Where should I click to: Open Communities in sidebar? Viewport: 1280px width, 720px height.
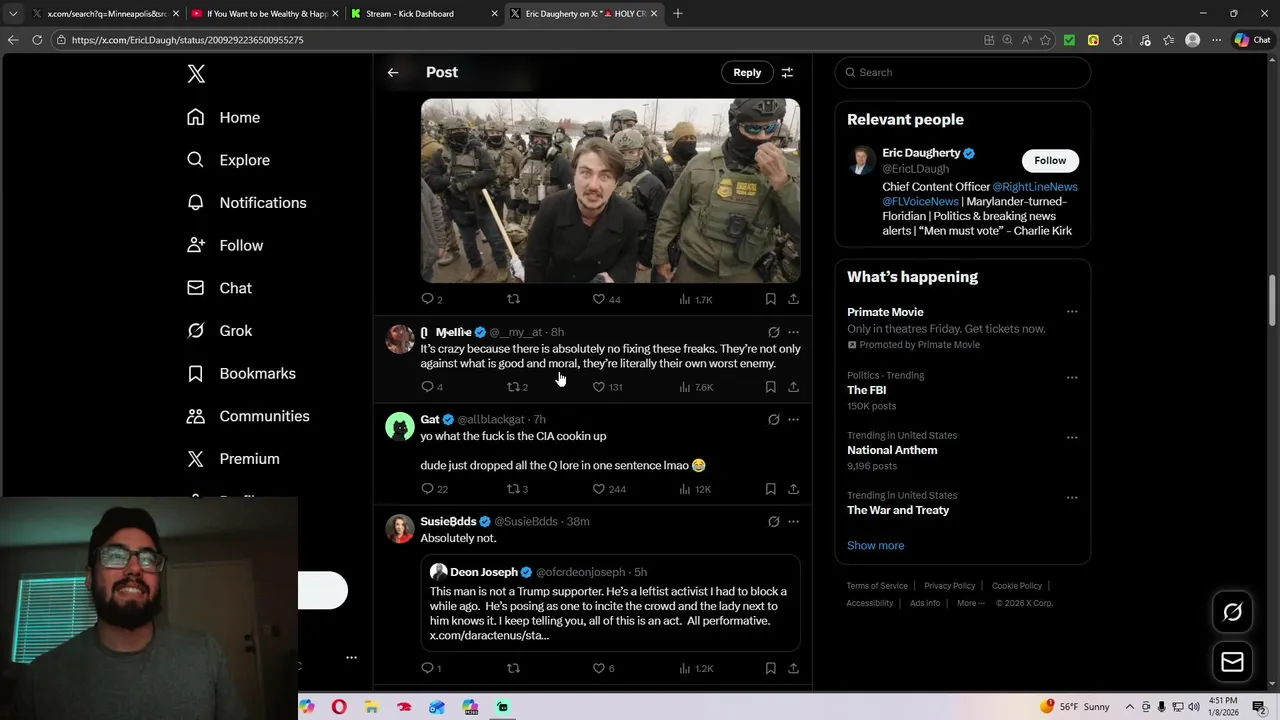247,416
